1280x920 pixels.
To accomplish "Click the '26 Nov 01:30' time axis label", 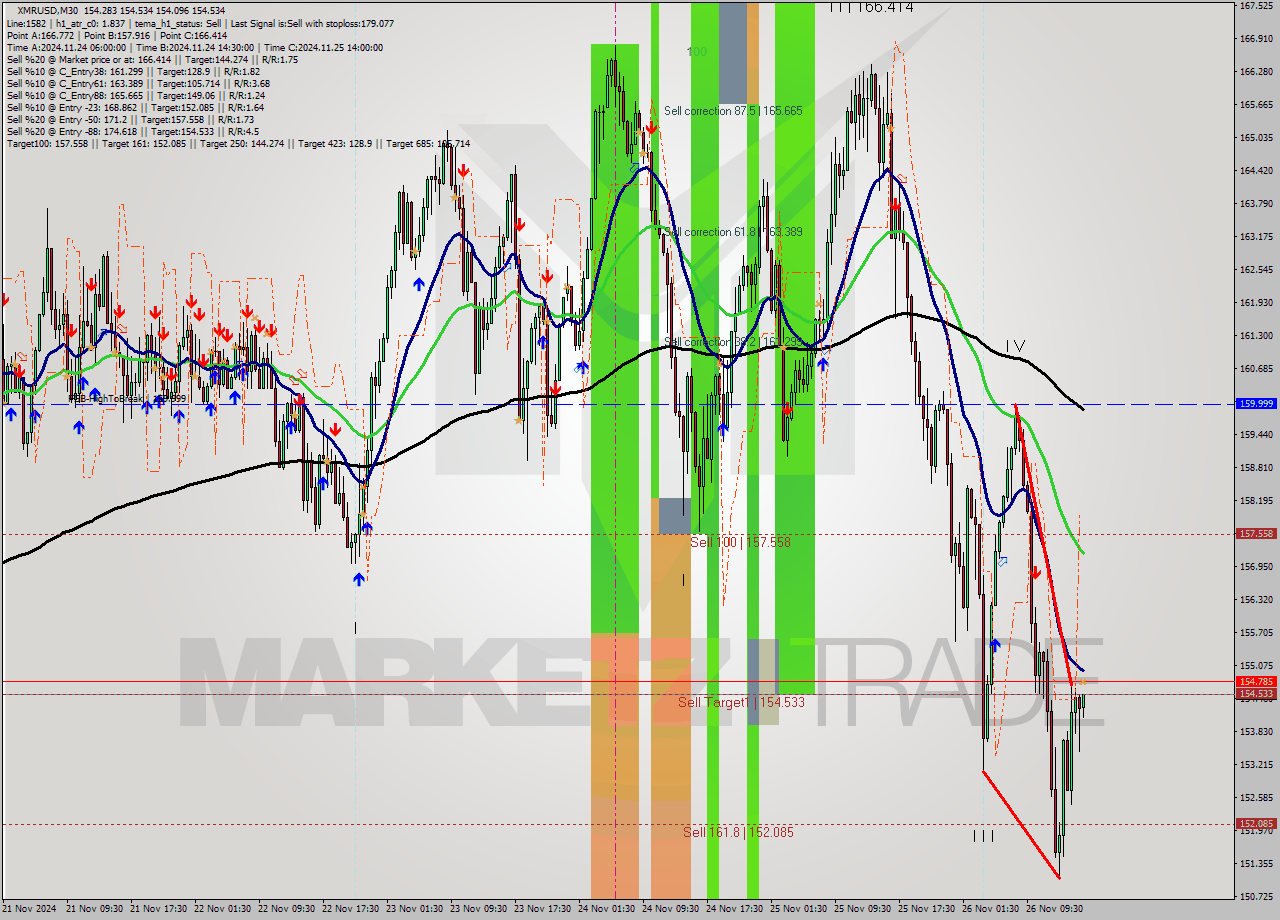I will (990, 909).
